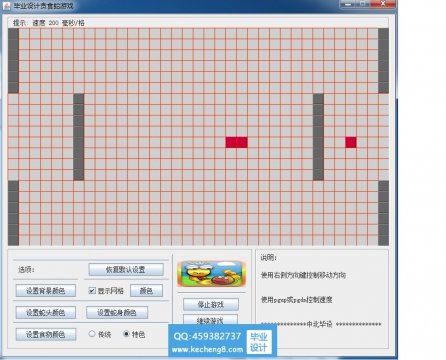
Task: Click the gray vertical wall near the food
Action: click(x=318, y=137)
